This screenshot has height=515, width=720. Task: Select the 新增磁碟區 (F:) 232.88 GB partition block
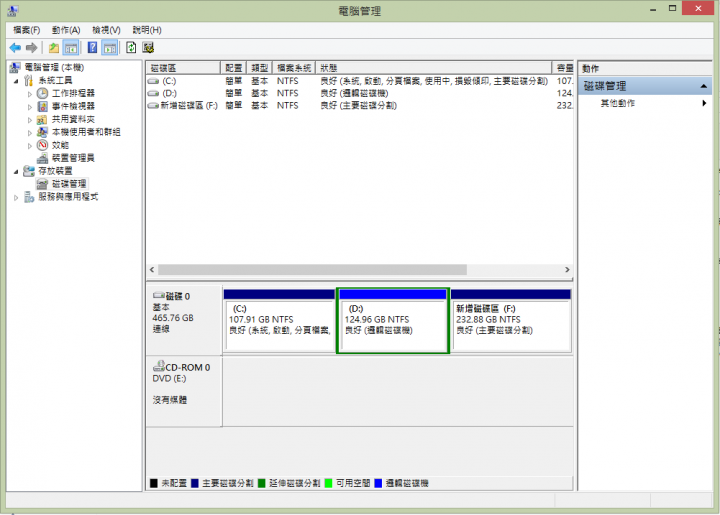511,320
